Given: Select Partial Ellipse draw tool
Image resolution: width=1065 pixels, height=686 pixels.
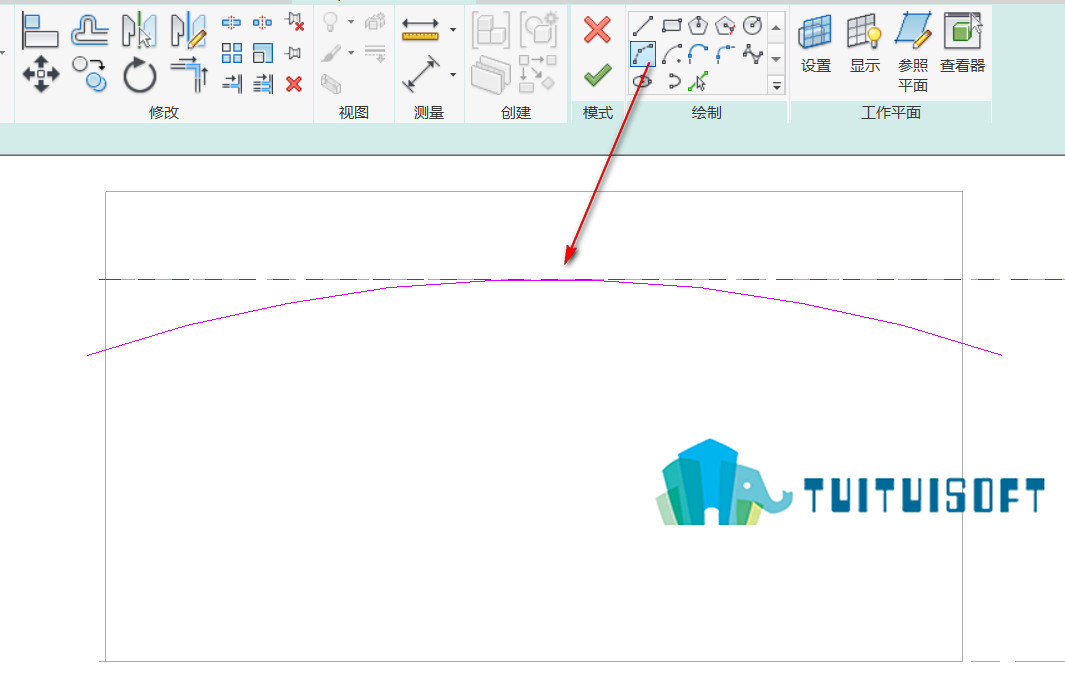Looking at the screenshot, I should pos(672,82).
